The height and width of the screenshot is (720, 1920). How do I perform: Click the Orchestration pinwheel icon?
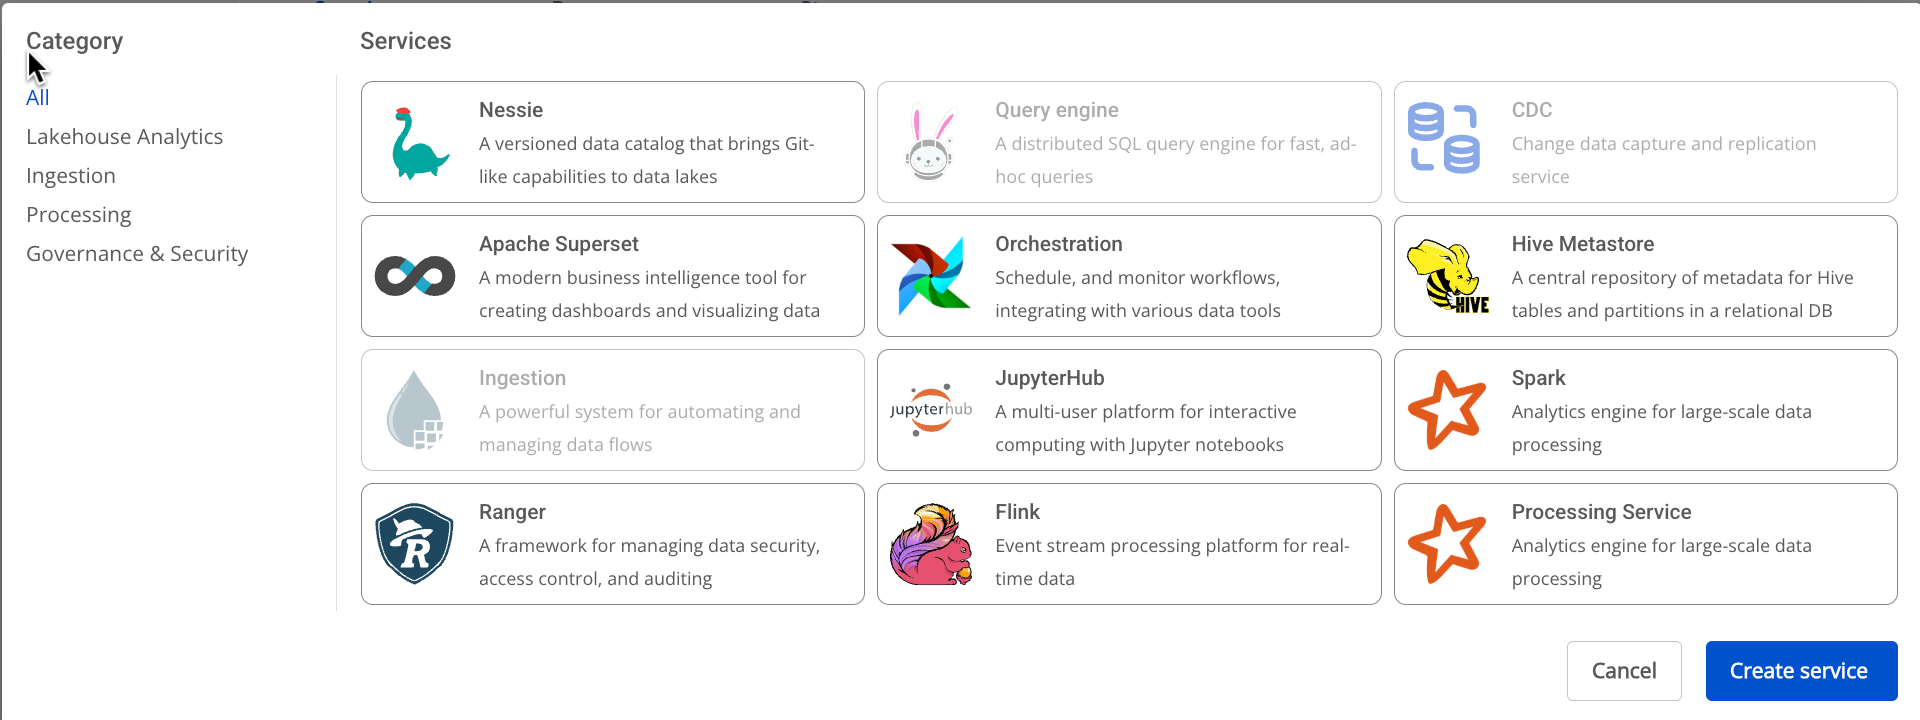pos(931,276)
